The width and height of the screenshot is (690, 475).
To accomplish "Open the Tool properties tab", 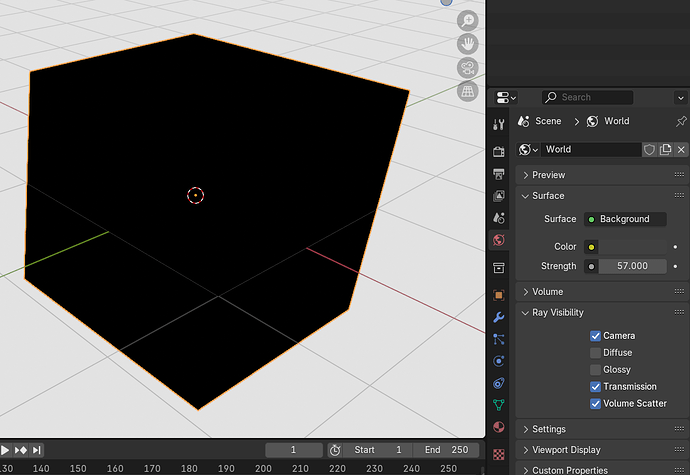I will click(499, 125).
